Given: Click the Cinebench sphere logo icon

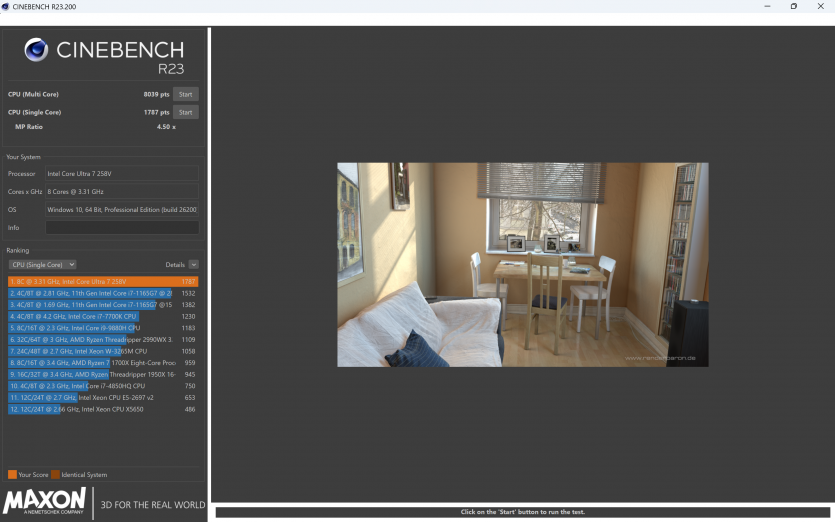Looking at the screenshot, I should tap(36, 50).
